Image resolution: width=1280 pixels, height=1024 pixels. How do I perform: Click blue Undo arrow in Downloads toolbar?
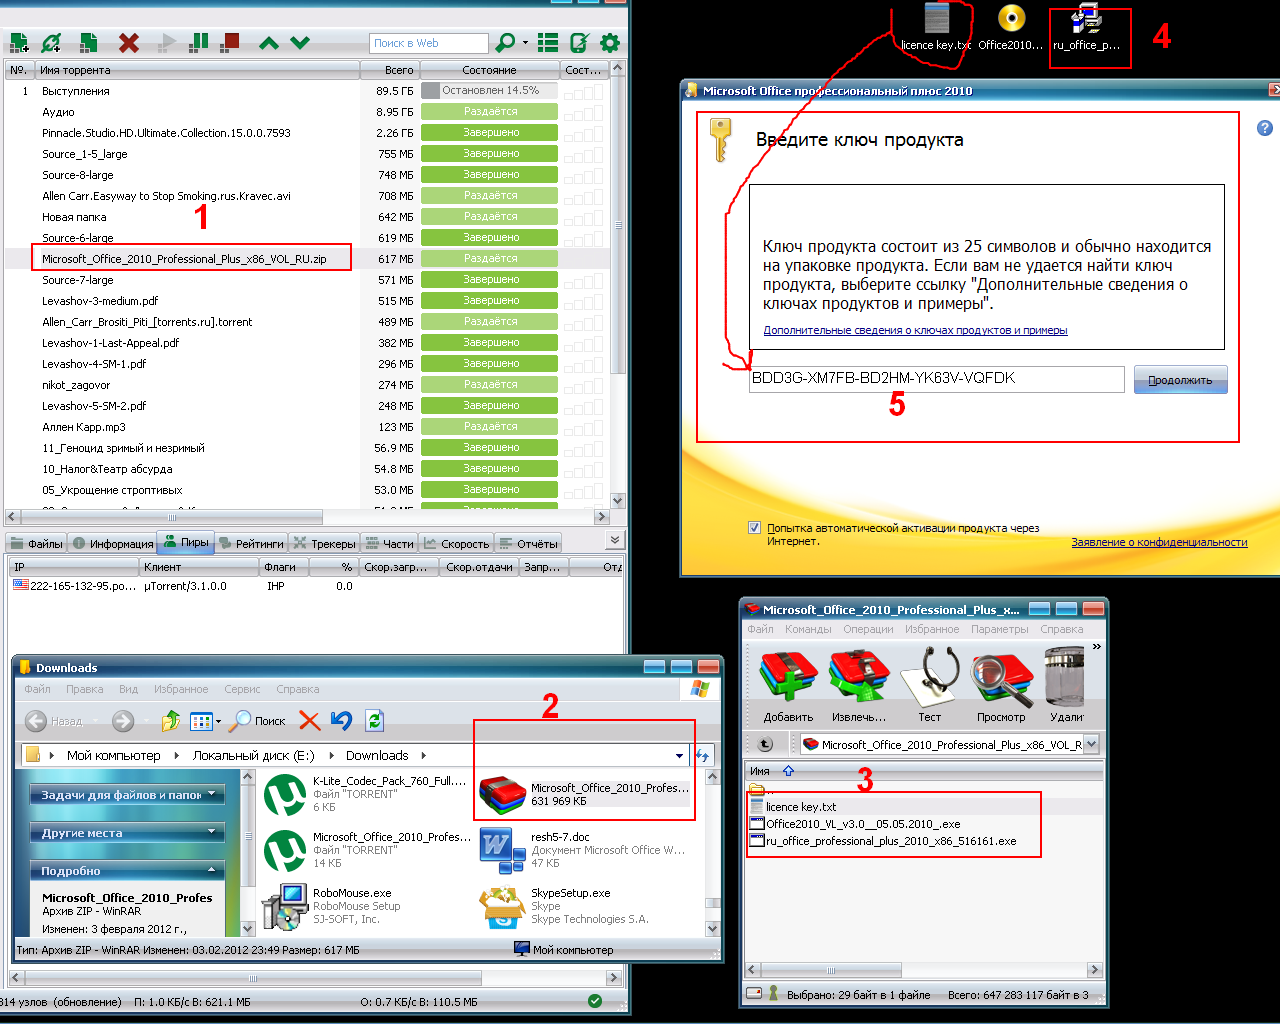pos(342,721)
